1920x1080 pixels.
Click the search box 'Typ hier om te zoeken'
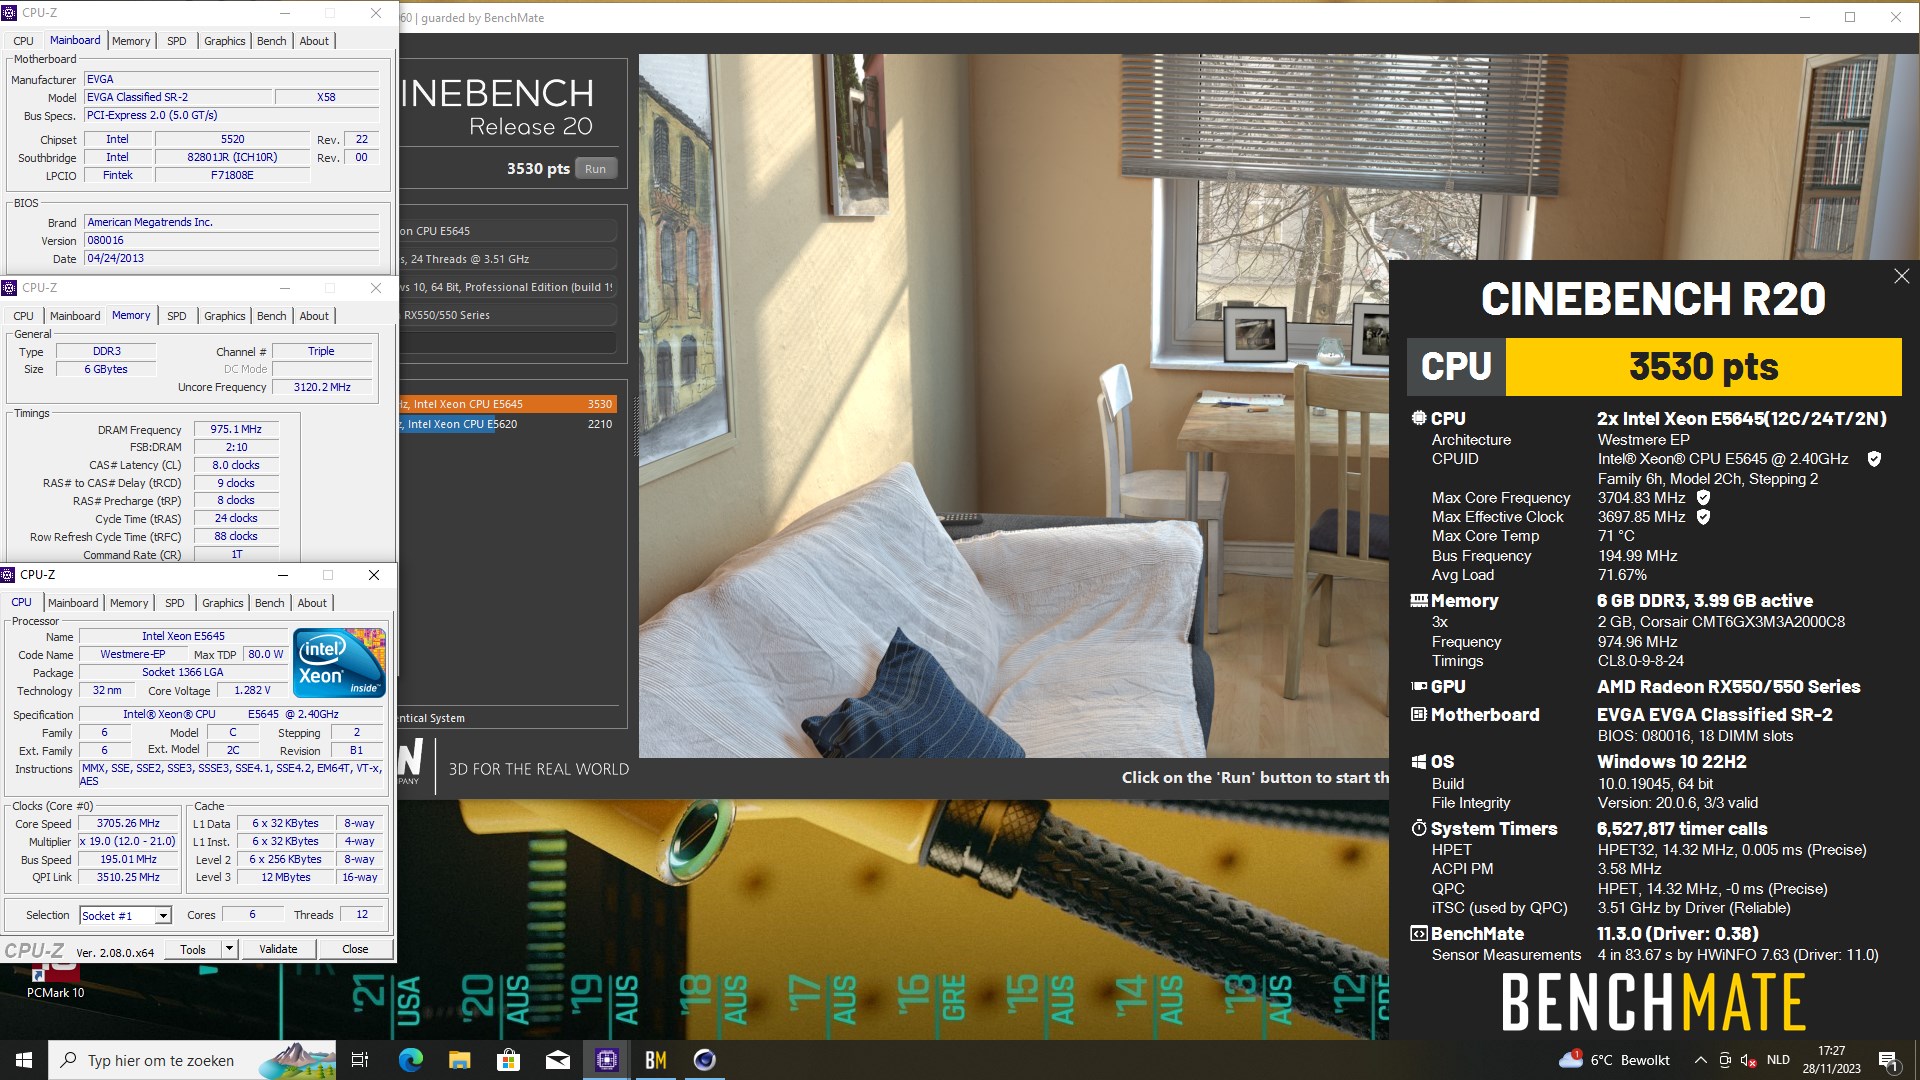[192, 1060]
